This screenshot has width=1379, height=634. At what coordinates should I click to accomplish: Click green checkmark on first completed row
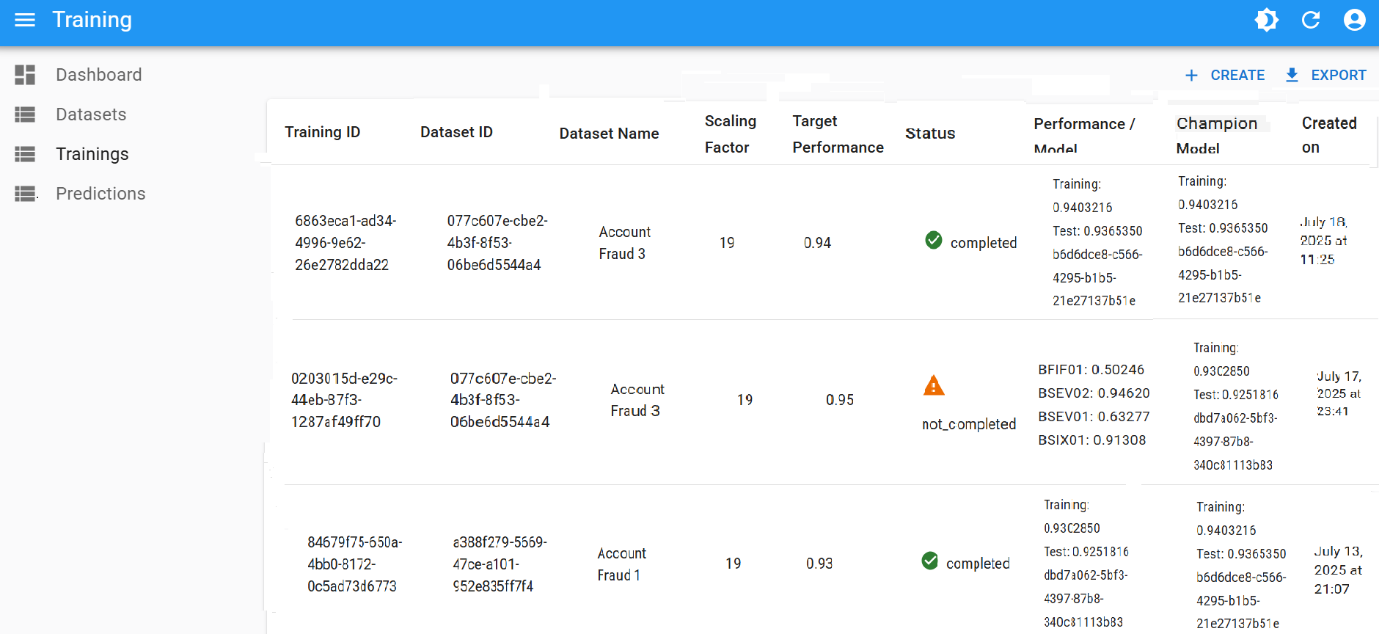[x=933, y=240]
